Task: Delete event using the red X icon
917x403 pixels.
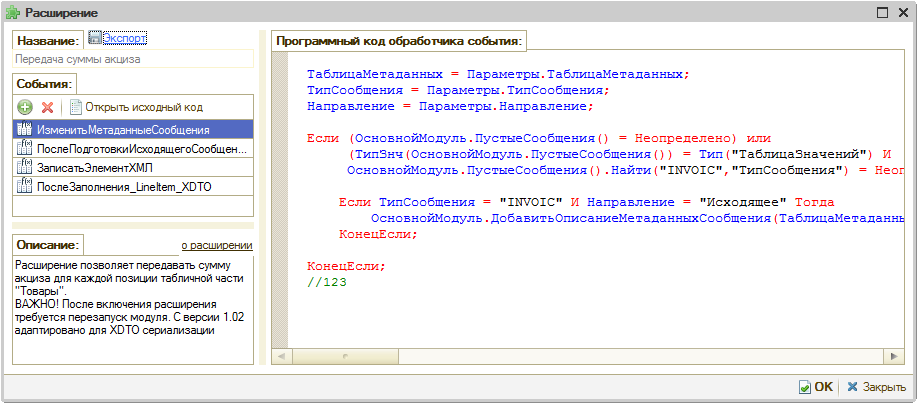Action: [x=47, y=107]
